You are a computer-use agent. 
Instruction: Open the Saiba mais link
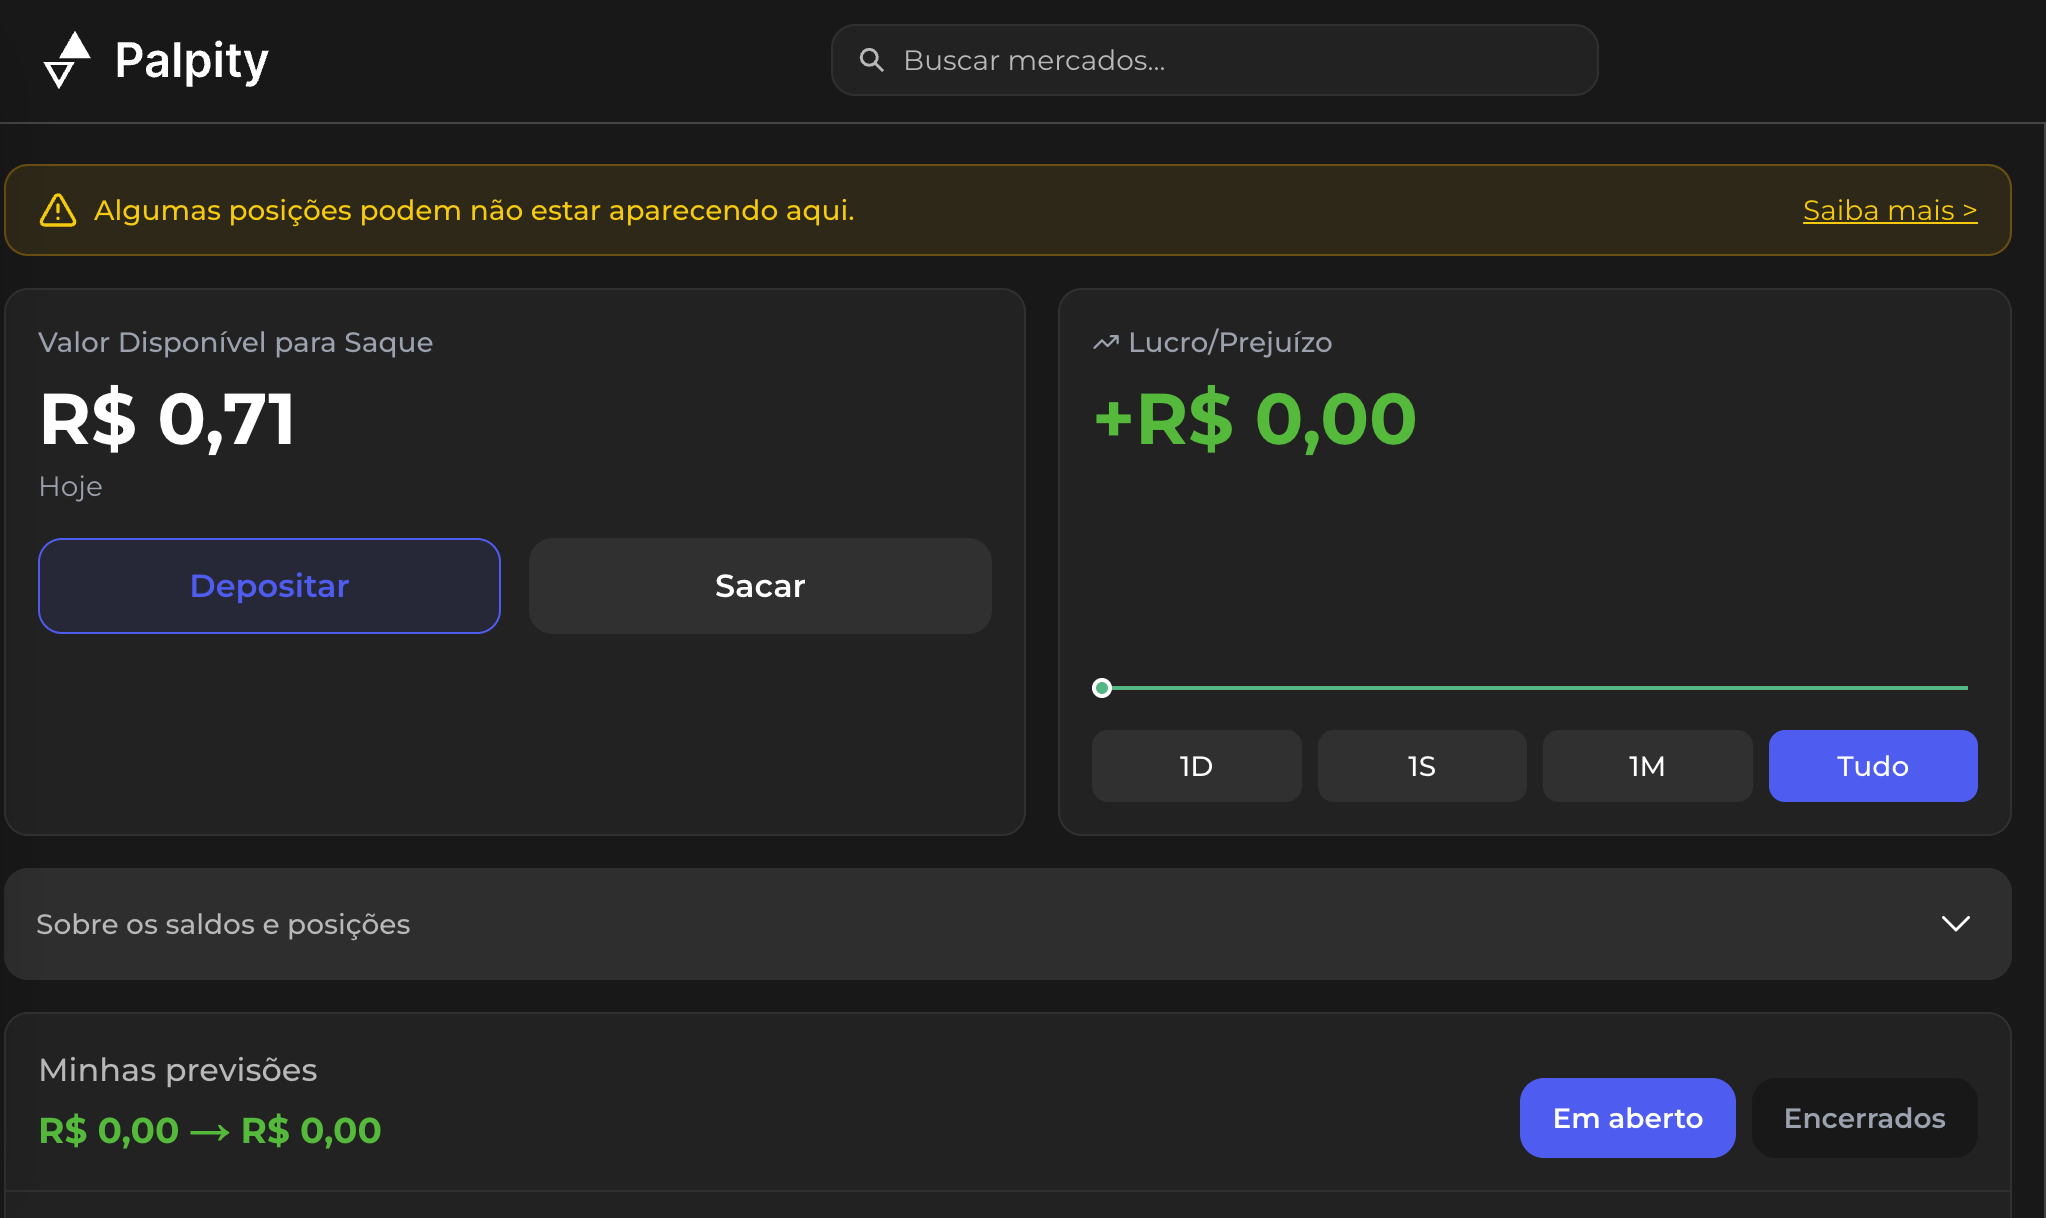1889,210
